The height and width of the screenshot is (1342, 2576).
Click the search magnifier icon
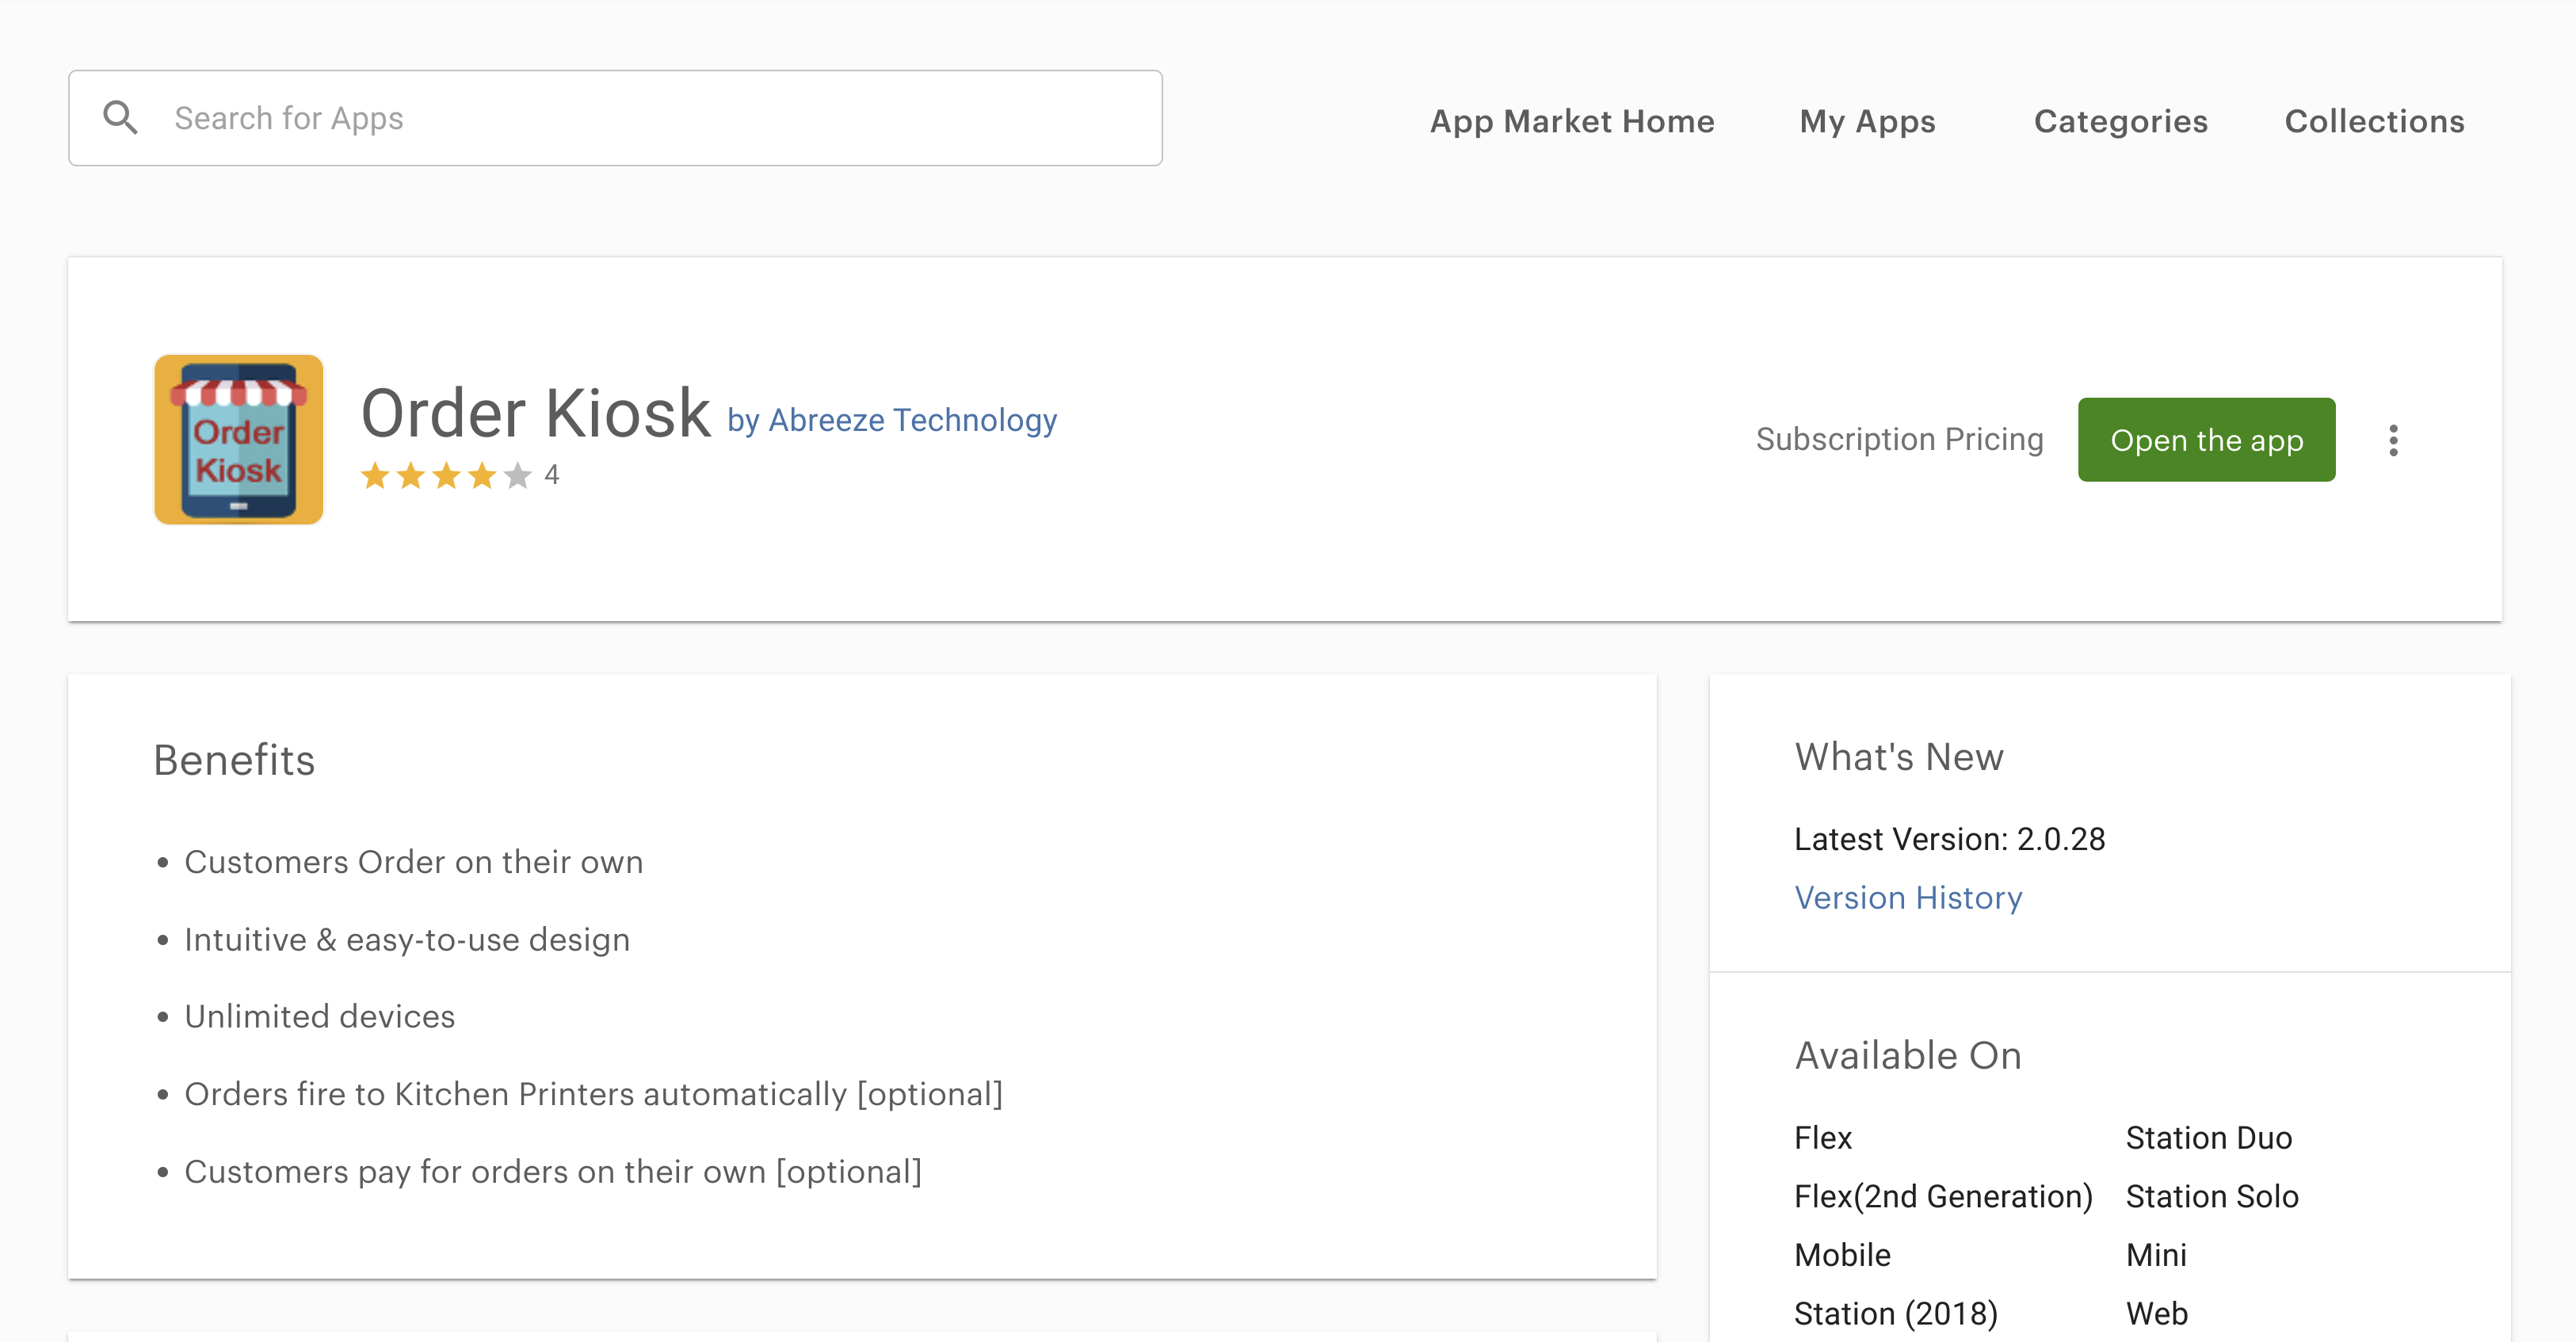click(121, 118)
